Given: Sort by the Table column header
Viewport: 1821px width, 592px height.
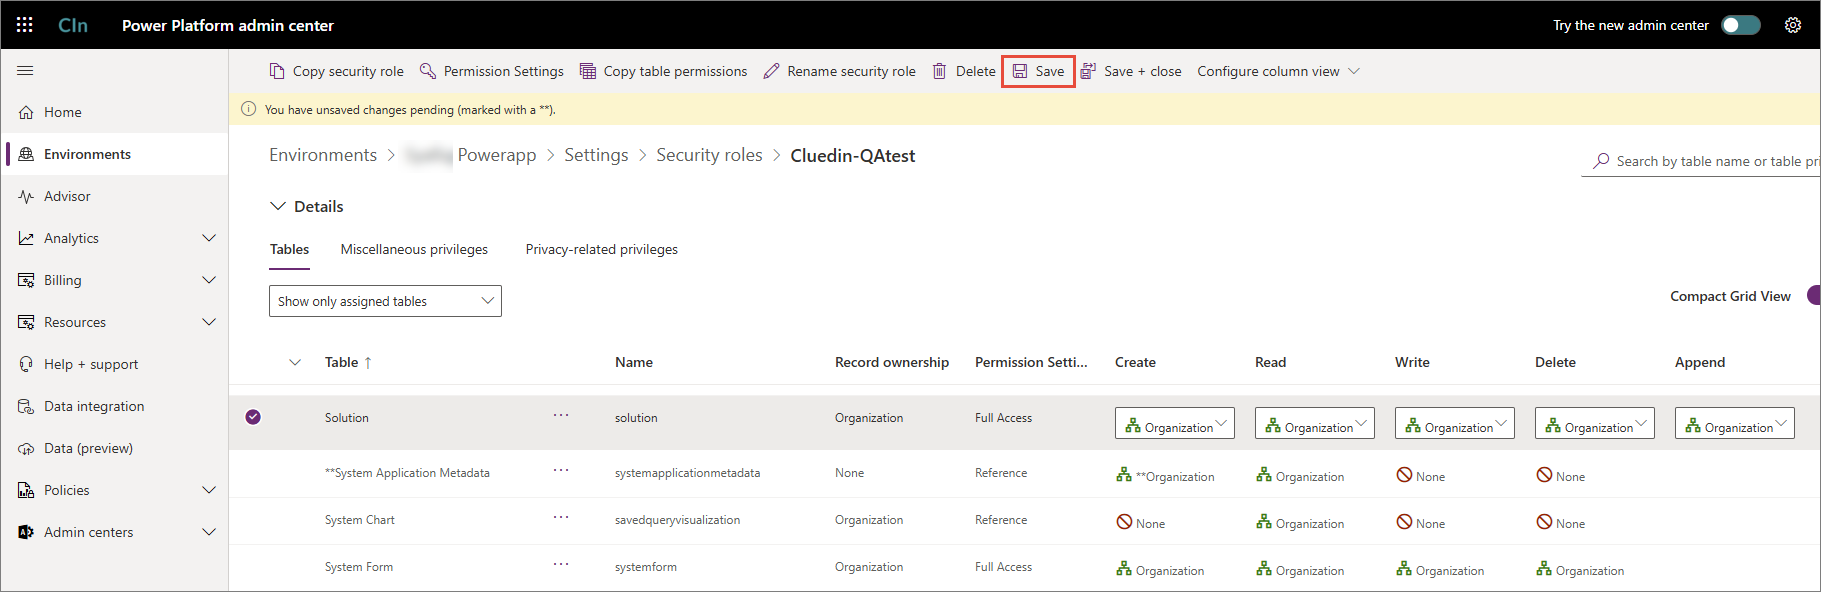Looking at the screenshot, I should click(x=348, y=362).
